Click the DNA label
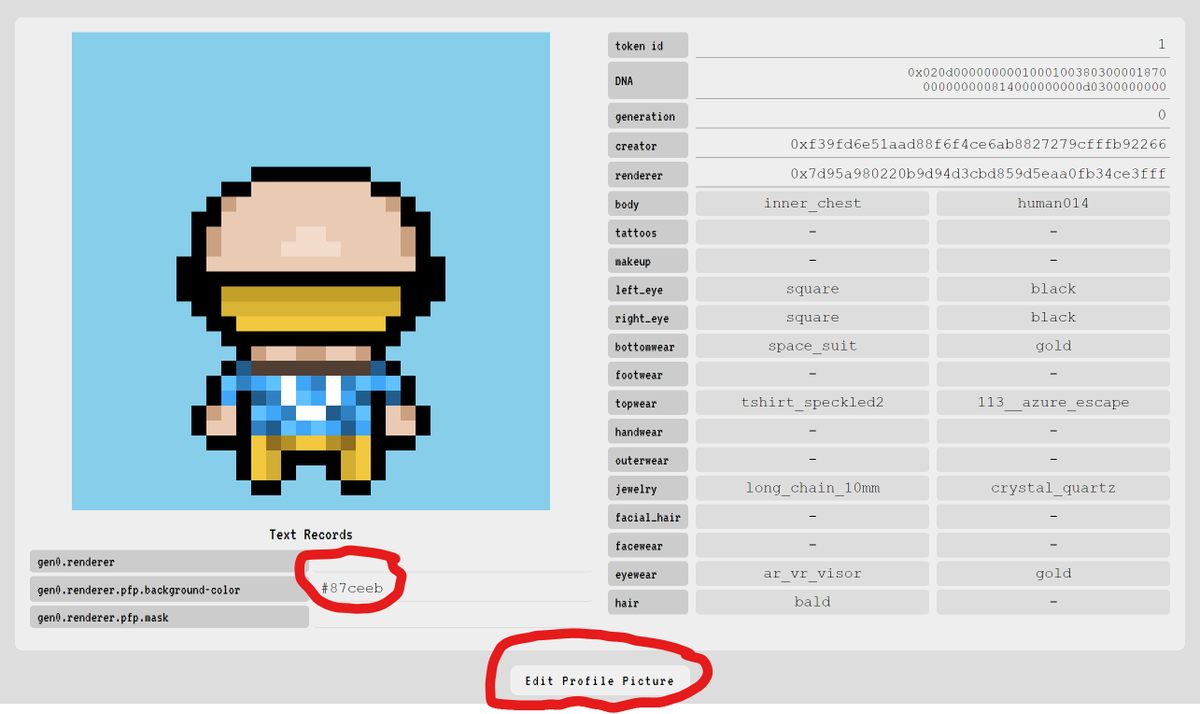 tap(648, 80)
